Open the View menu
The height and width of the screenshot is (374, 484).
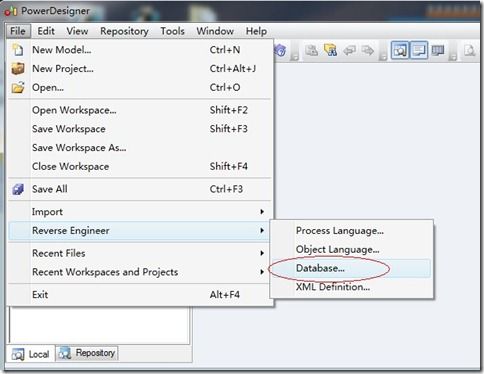[x=77, y=31]
